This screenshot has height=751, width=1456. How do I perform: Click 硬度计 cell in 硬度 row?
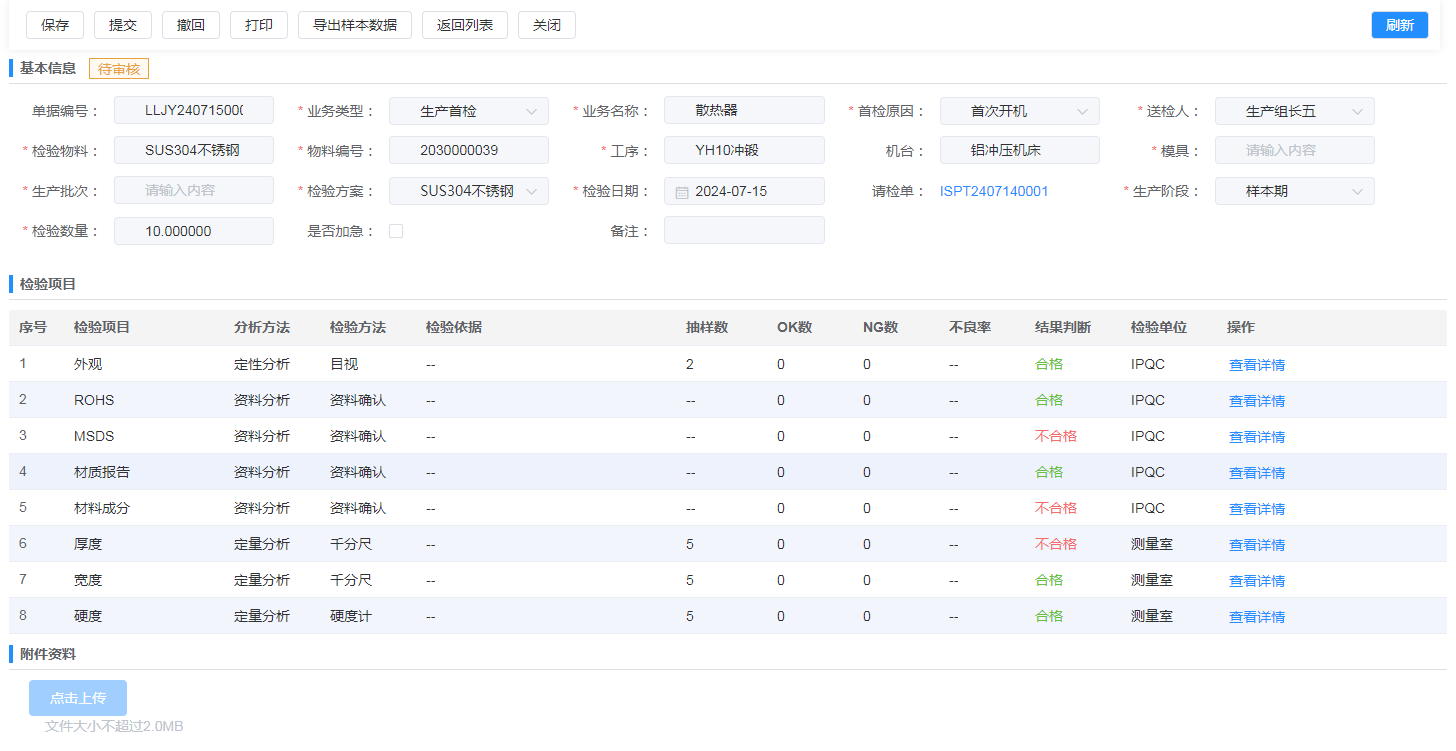pos(351,616)
